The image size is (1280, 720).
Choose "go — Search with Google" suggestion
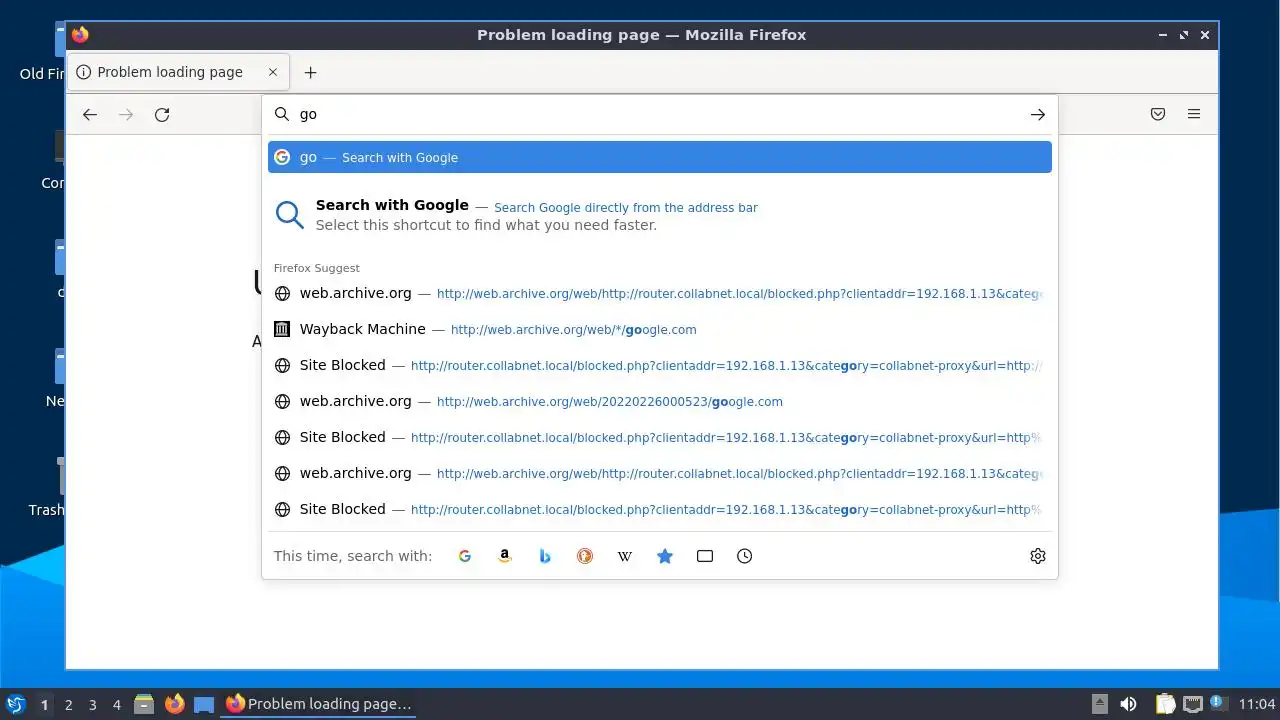pos(660,157)
